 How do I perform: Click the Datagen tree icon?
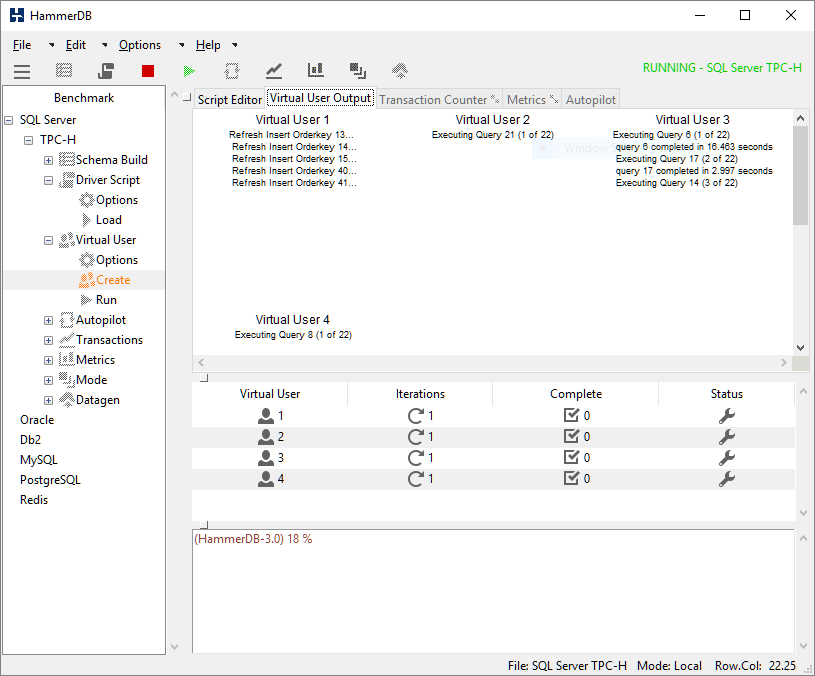tap(67, 400)
